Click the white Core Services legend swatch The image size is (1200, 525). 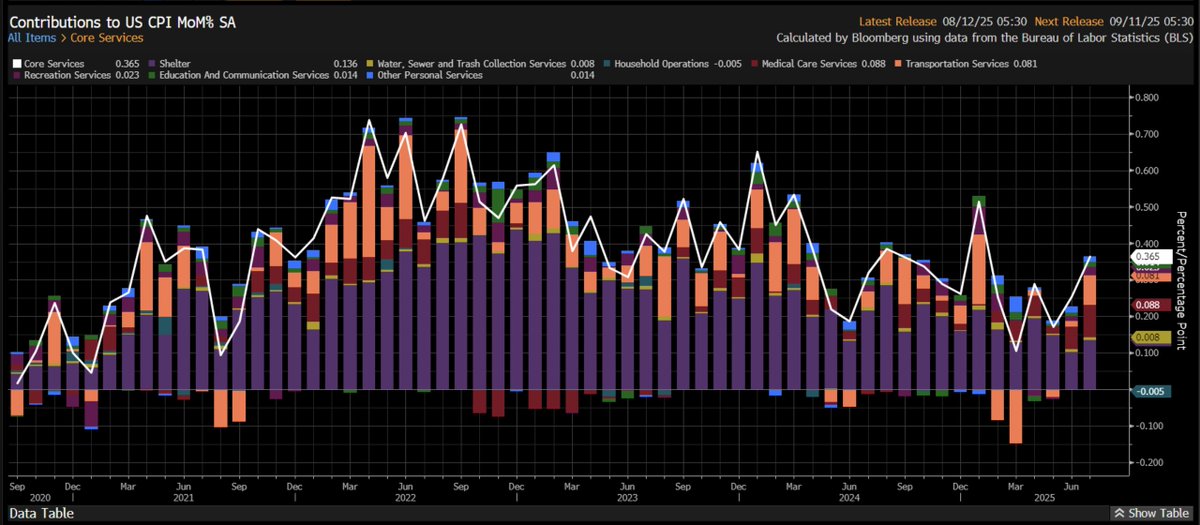click(x=17, y=64)
